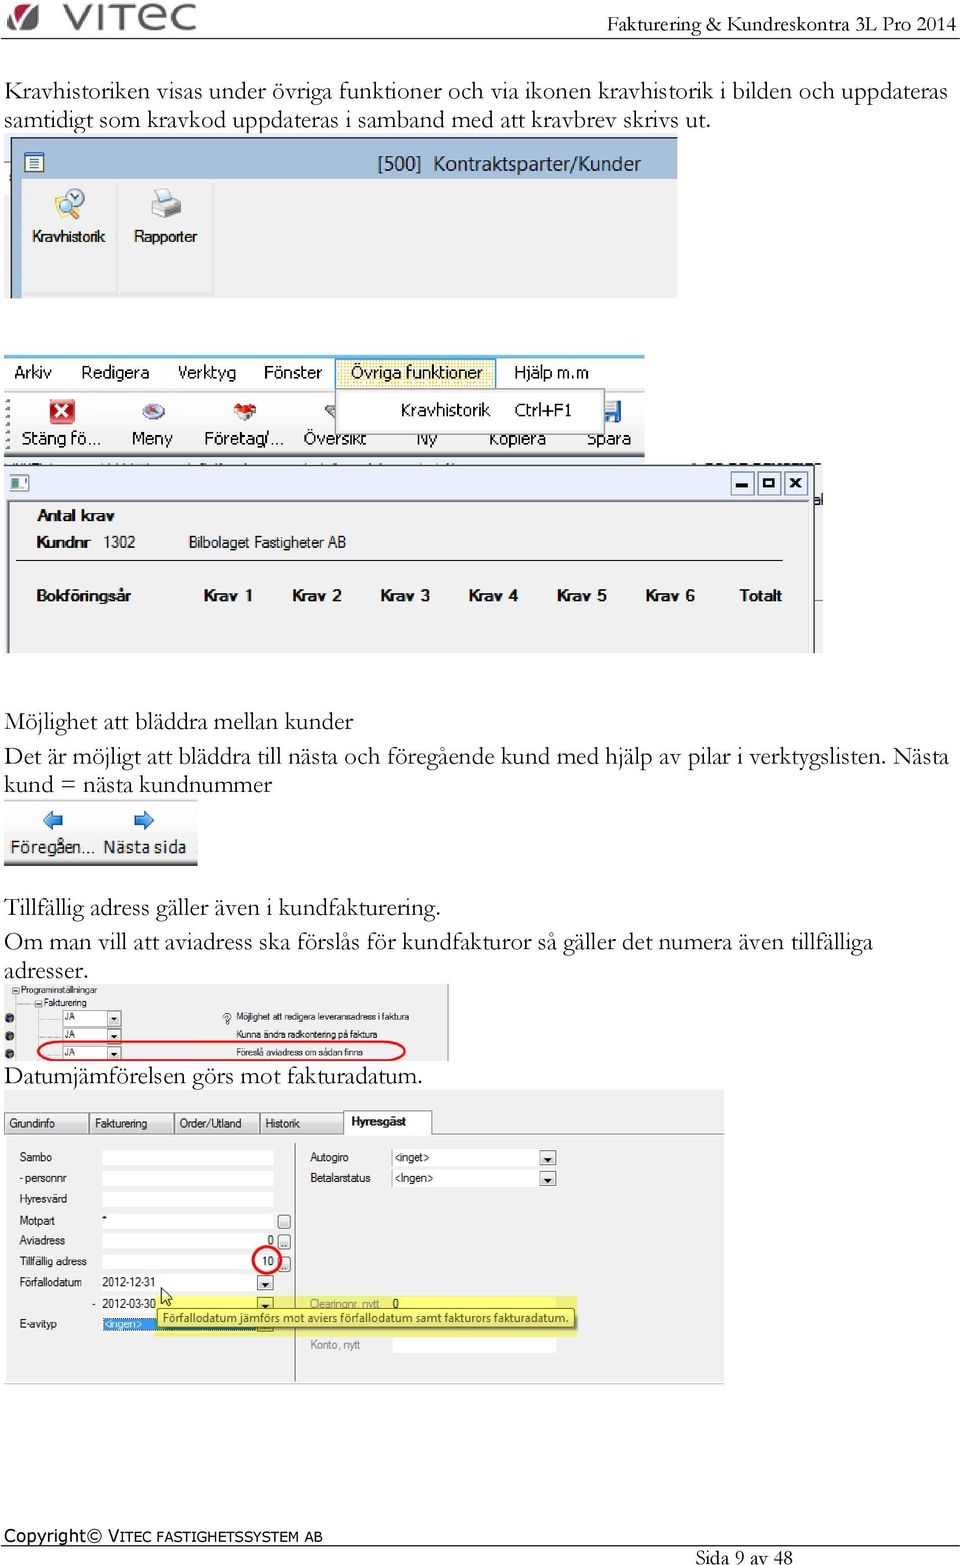The width and height of the screenshot is (960, 1565).
Task: Open the Betalarstatus dropdown
Action: 548,1179
